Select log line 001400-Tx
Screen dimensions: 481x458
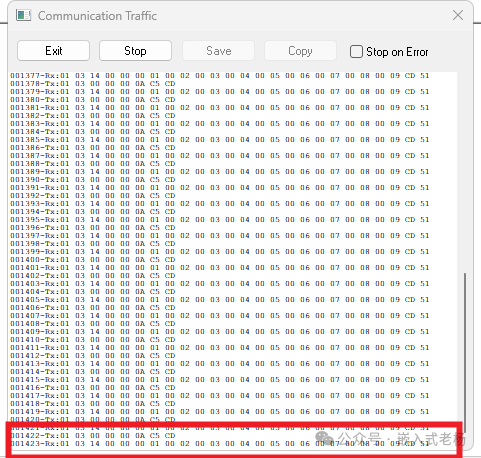[x=93, y=260]
